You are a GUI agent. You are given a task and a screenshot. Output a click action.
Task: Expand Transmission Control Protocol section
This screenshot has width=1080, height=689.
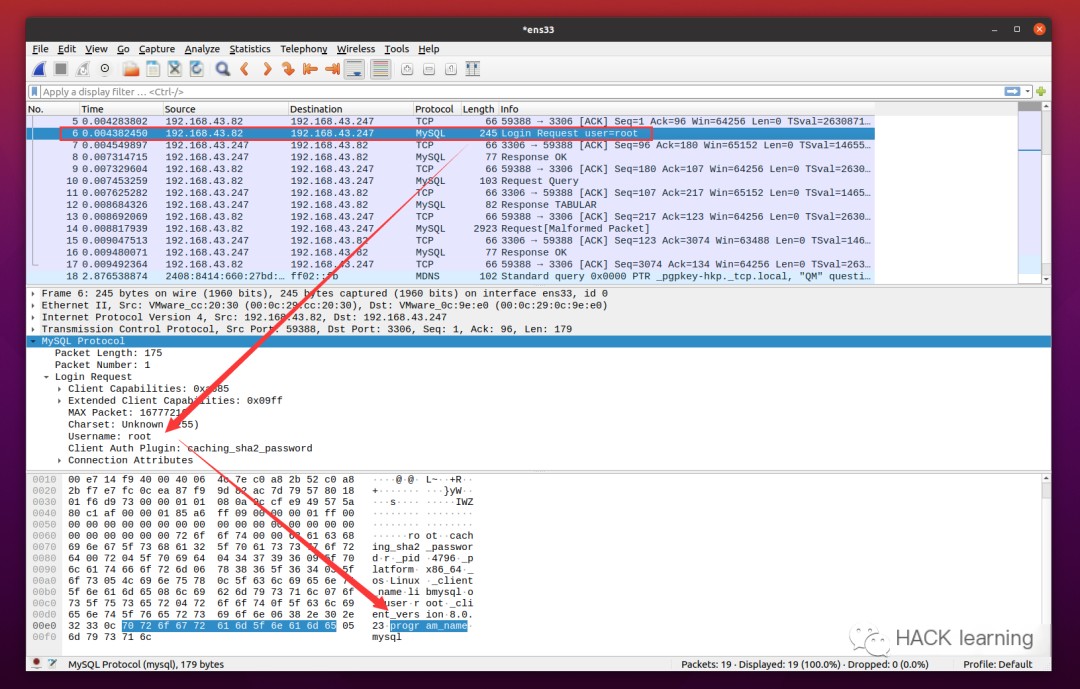pos(33,329)
